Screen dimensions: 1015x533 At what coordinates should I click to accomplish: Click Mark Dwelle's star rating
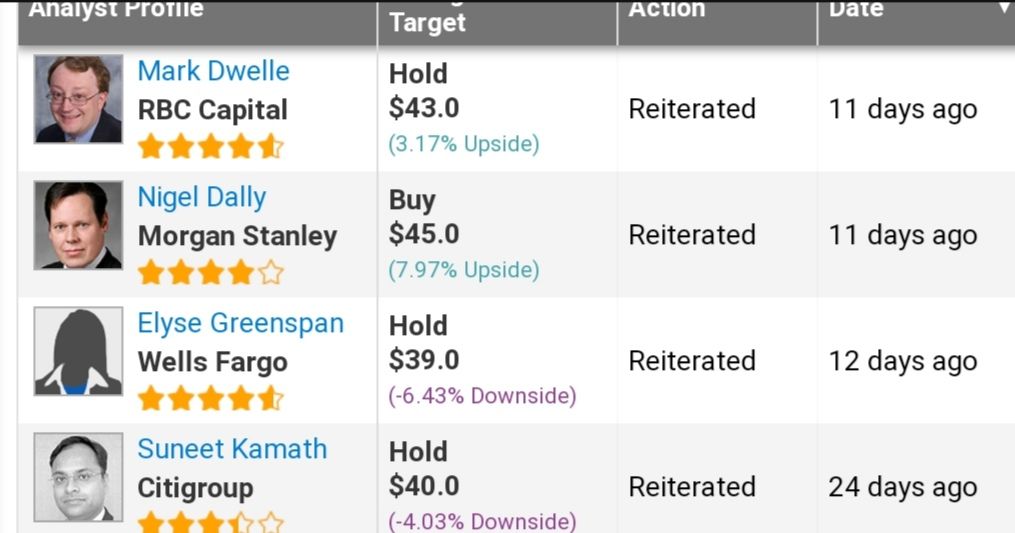click(210, 148)
